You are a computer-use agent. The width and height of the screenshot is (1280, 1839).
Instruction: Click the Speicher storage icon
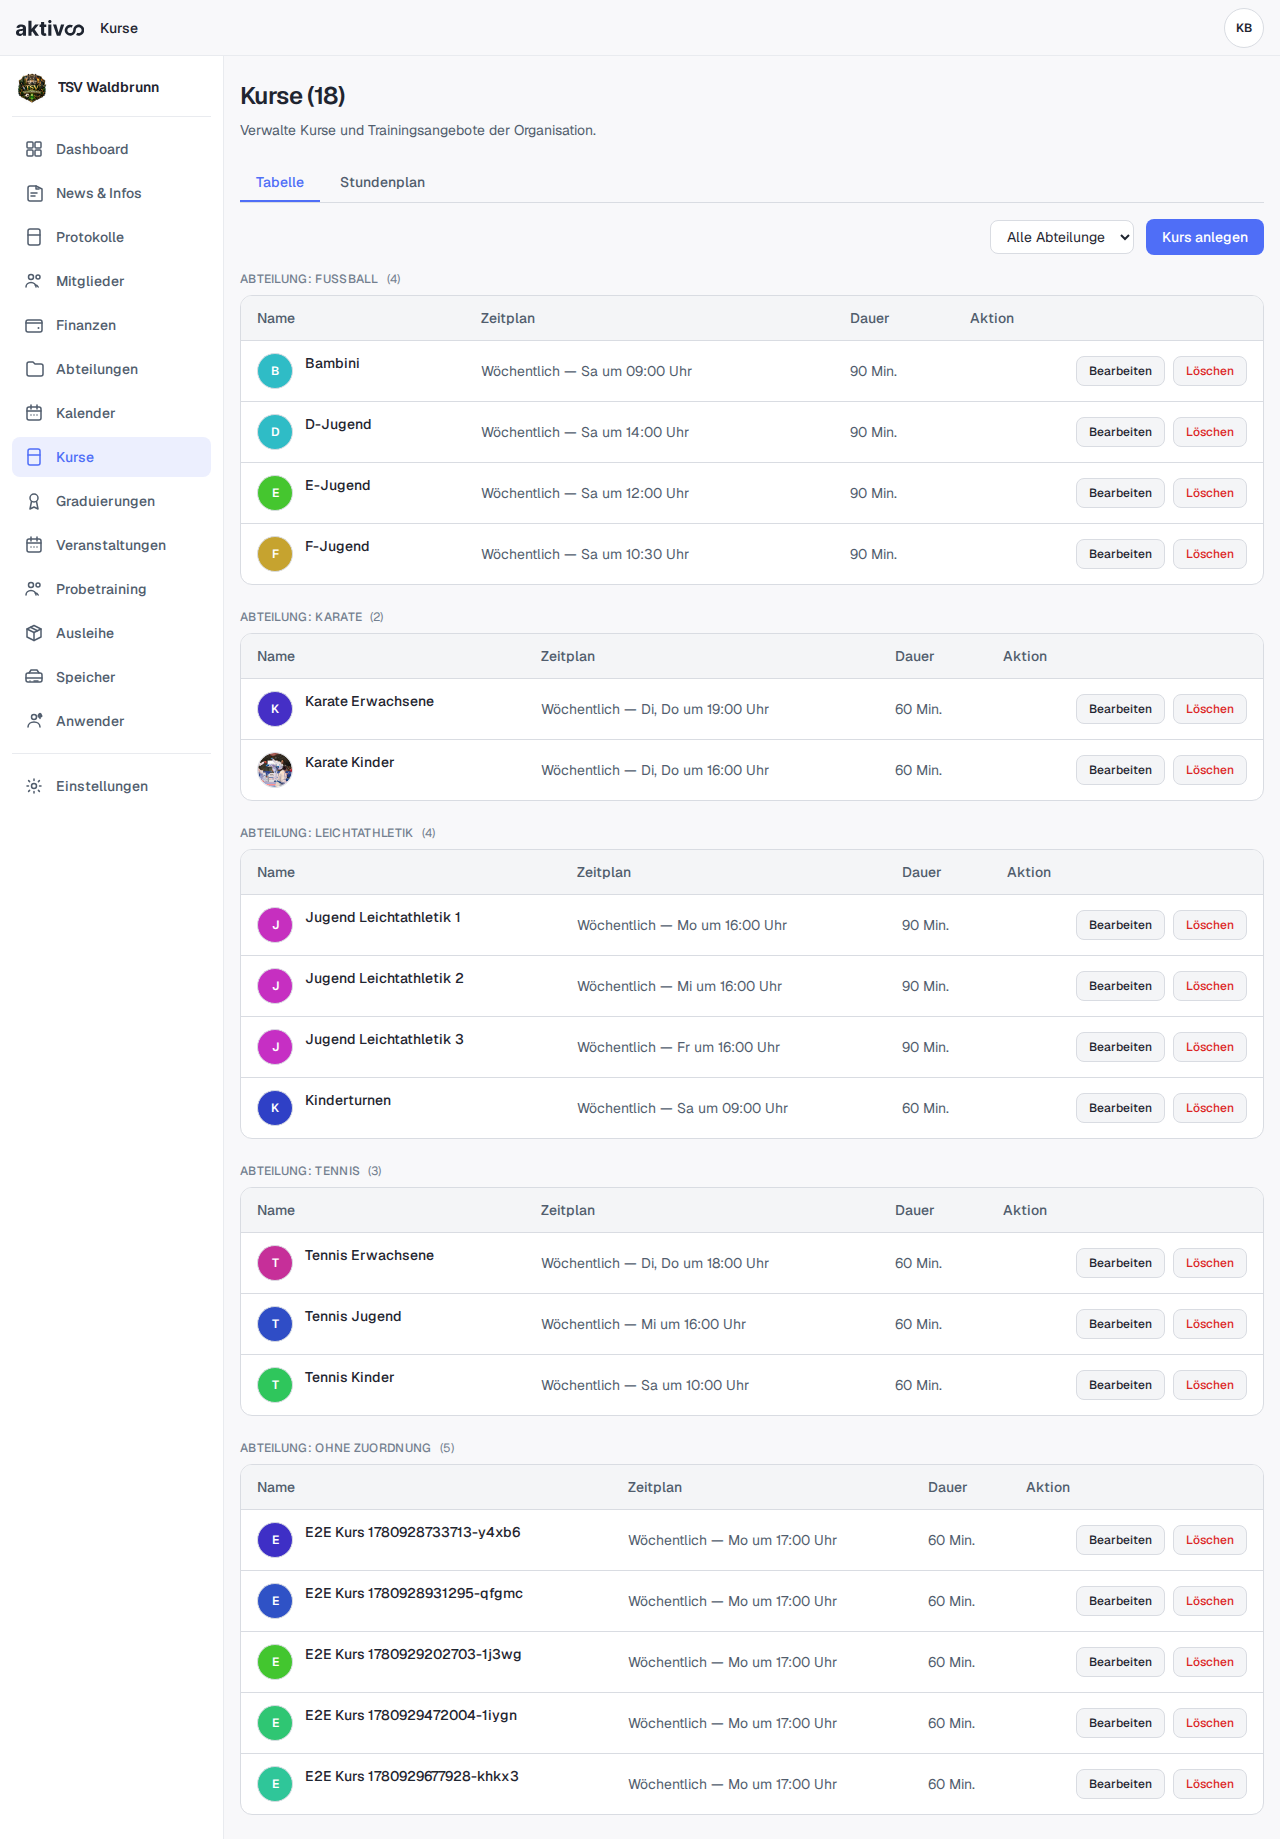[x=34, y=677]
